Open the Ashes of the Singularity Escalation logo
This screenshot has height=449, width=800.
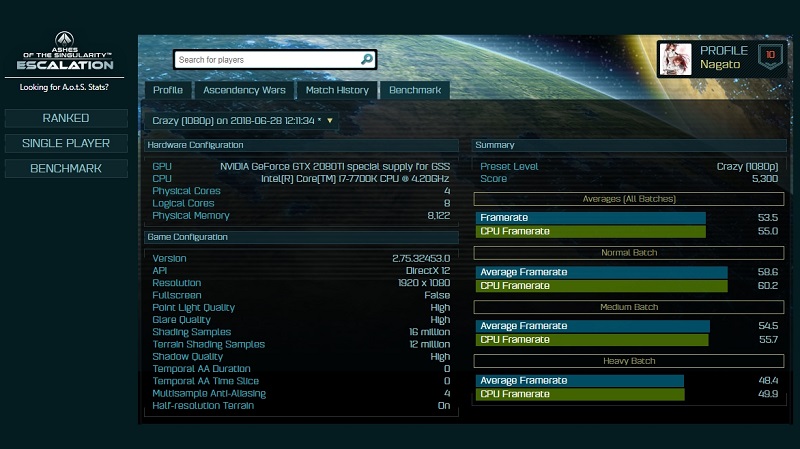pos(65,51)
